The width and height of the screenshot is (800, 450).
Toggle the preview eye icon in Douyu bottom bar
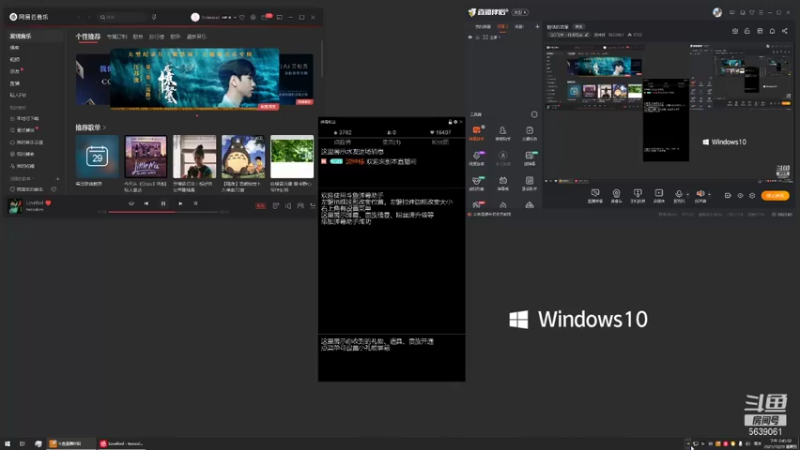tap(740, 195)
